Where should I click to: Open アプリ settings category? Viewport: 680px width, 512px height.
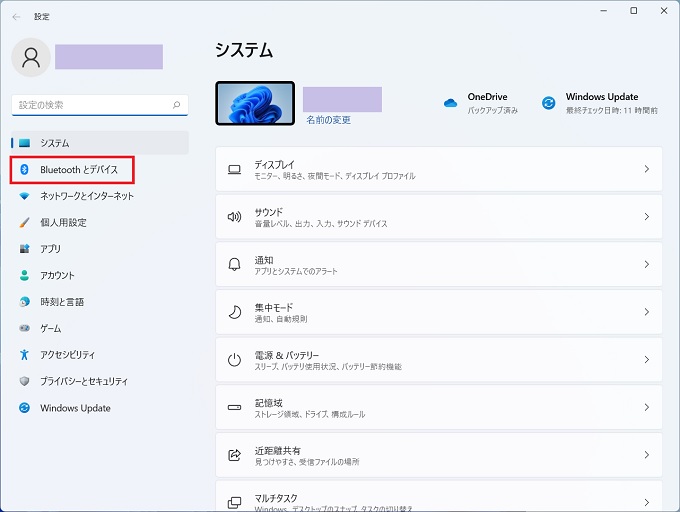click(100, 249)
